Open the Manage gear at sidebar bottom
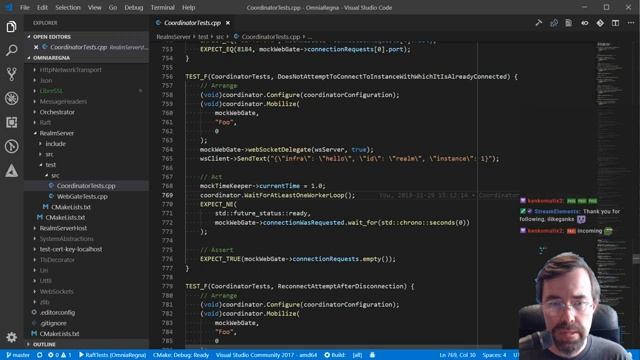 11,337
